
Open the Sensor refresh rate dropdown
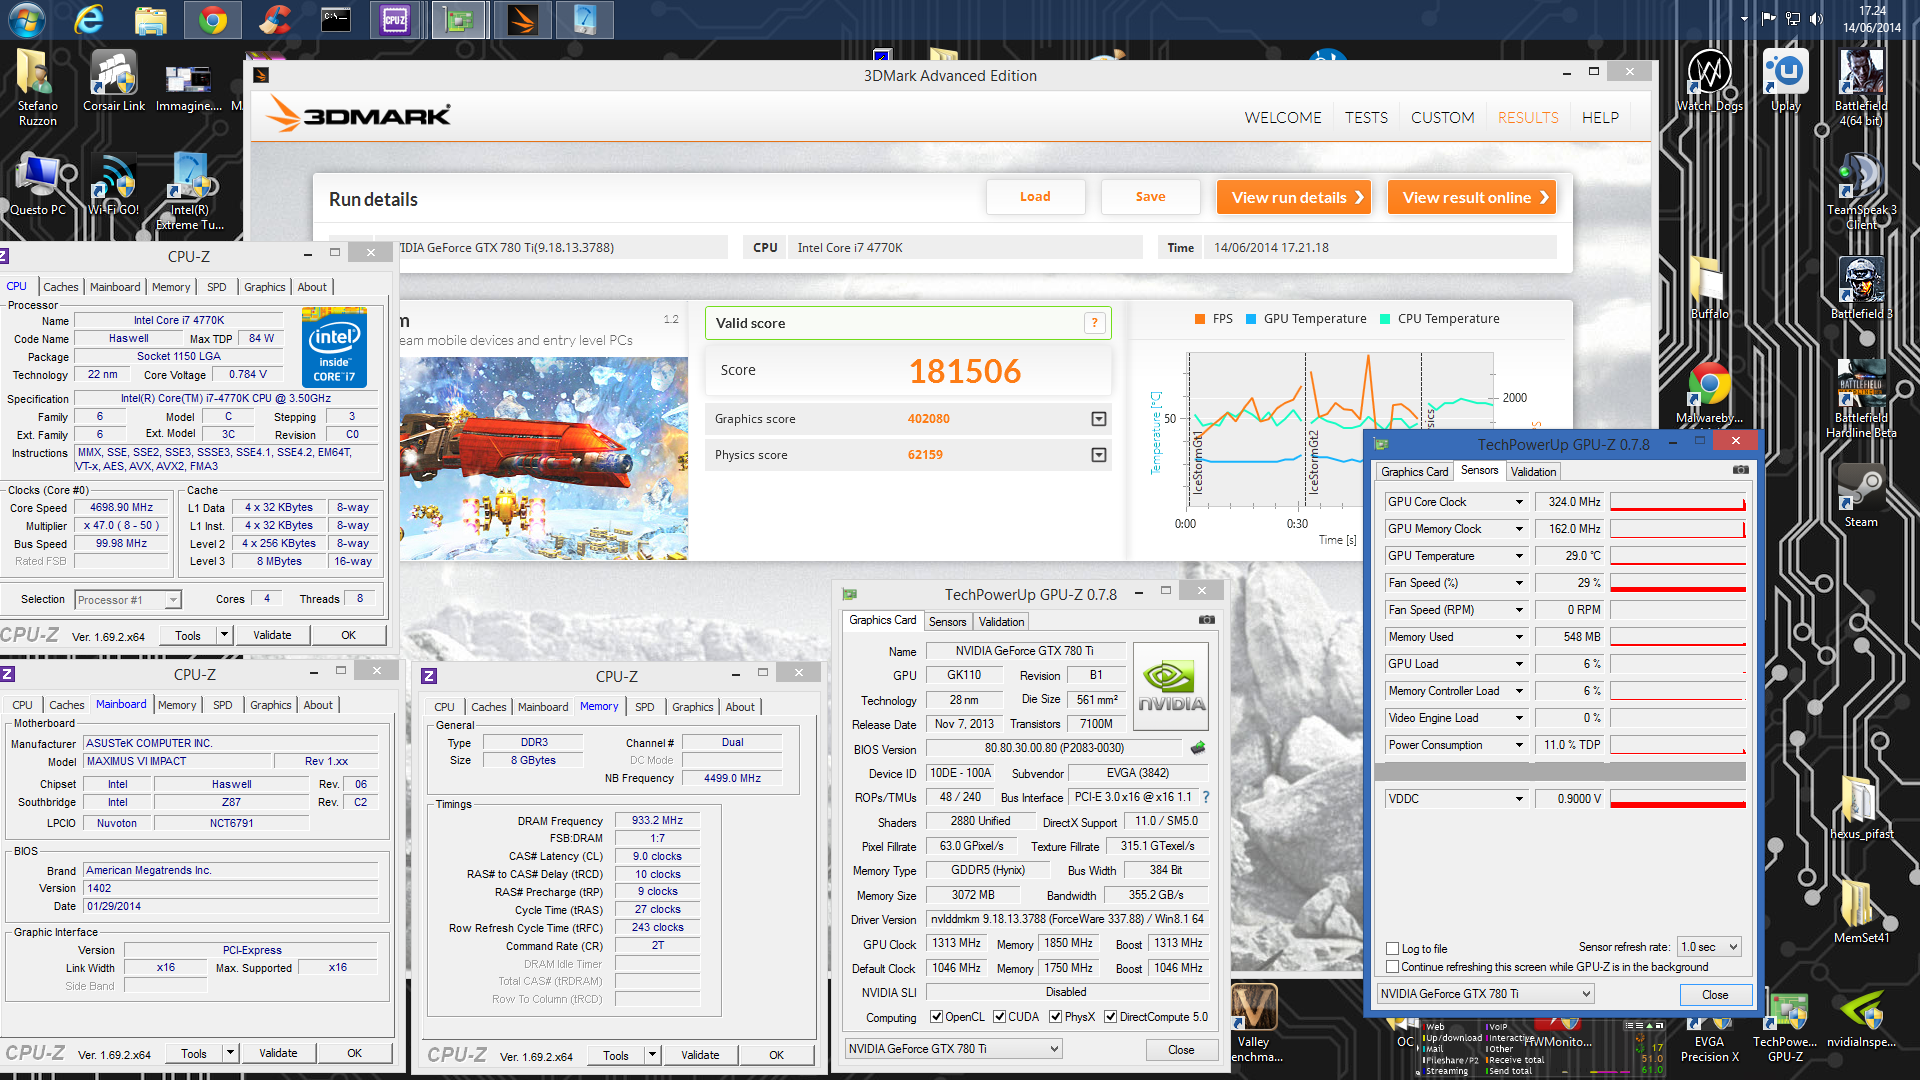click(1709, 947)
